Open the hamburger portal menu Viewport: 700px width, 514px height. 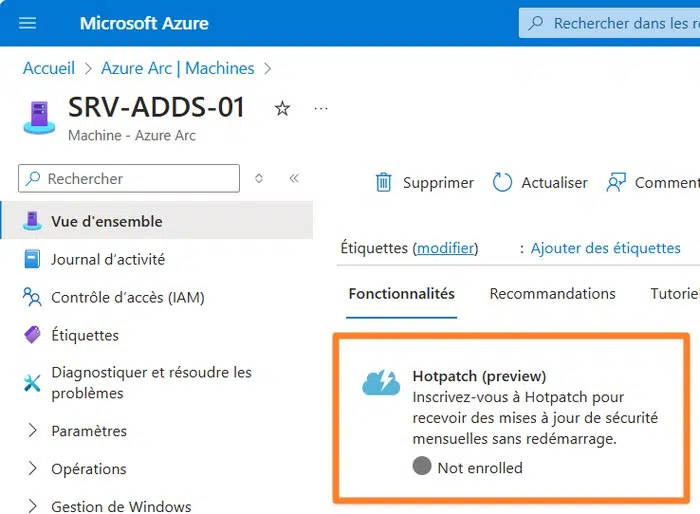[28, 23]
